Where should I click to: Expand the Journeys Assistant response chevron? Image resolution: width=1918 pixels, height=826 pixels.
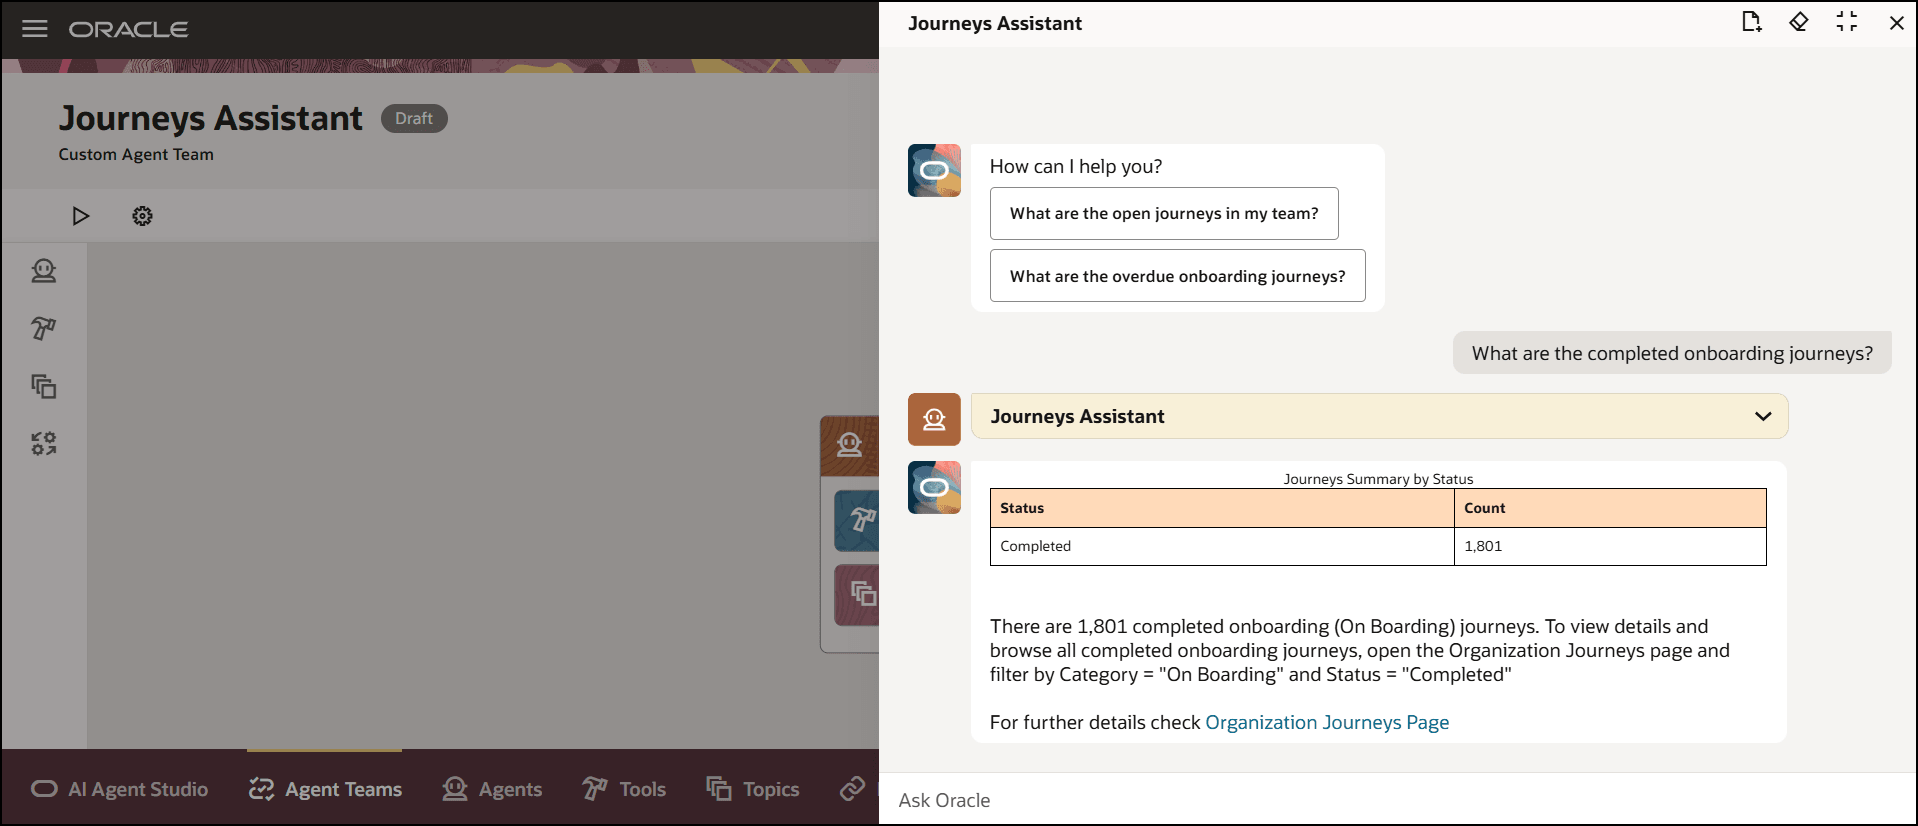click(1763, 416)
